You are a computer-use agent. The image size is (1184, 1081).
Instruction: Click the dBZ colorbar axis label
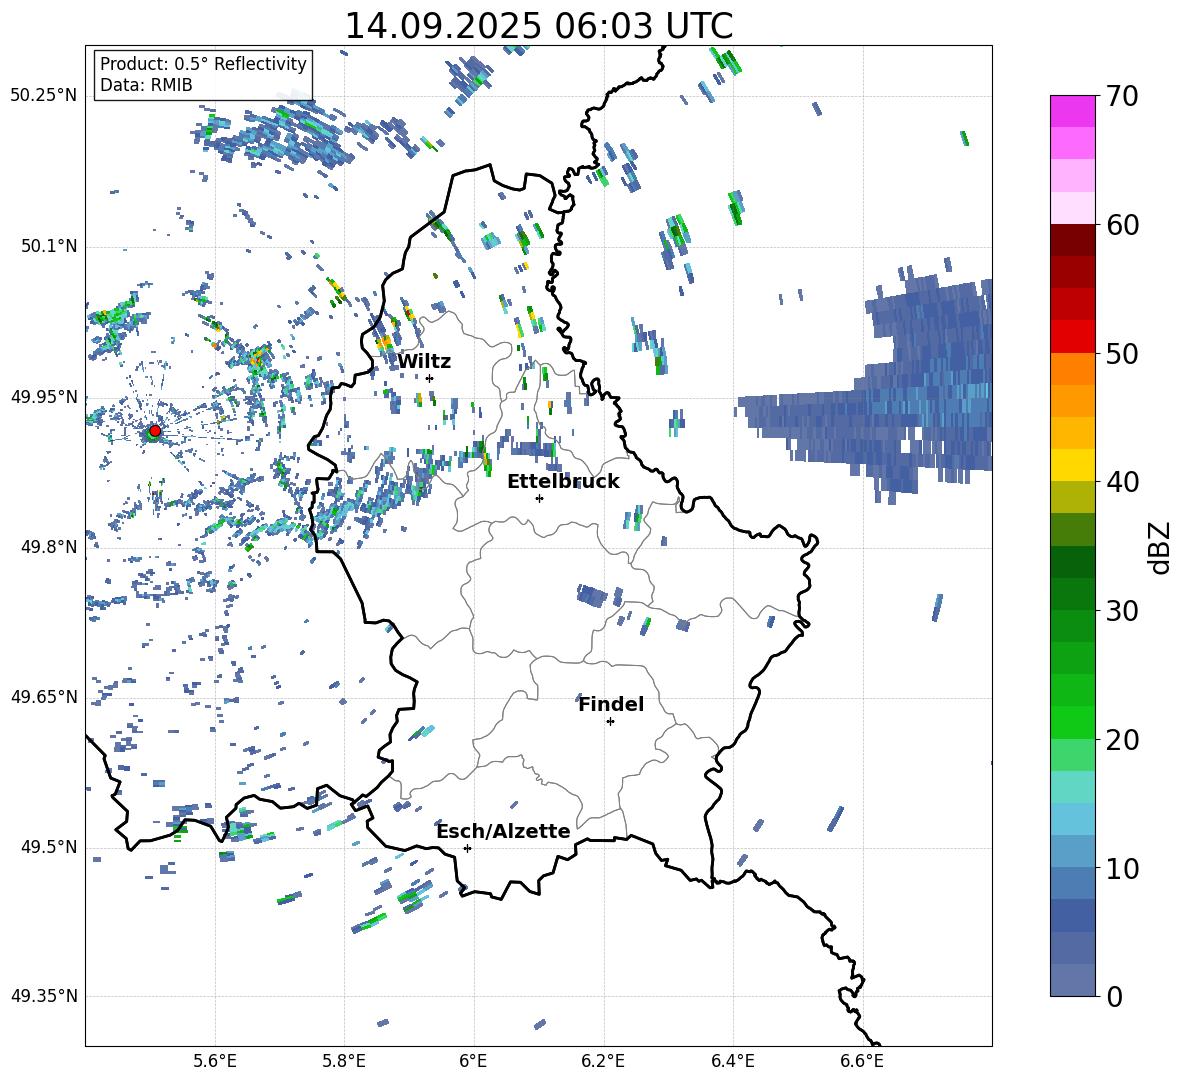tap(1159, 547)
